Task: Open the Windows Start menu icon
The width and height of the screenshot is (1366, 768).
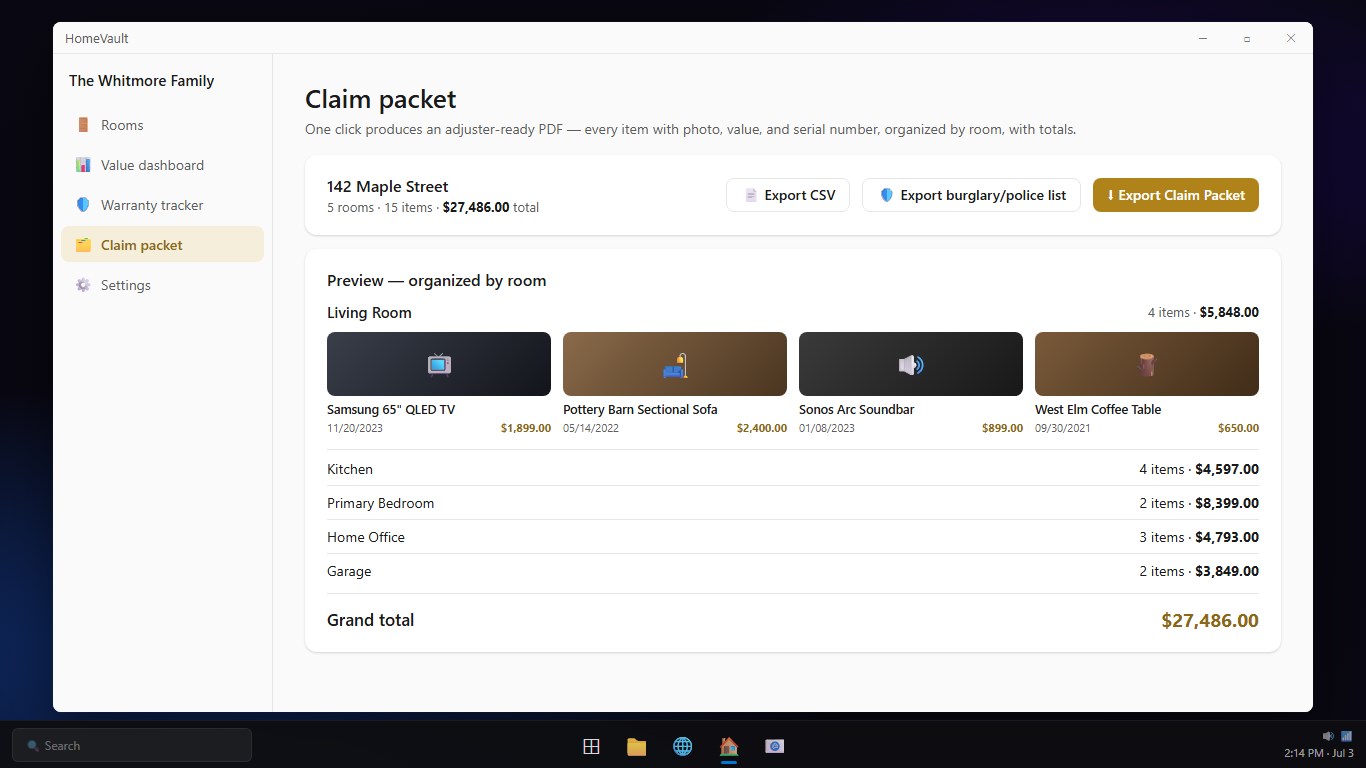Action: [x=591, y=746]
